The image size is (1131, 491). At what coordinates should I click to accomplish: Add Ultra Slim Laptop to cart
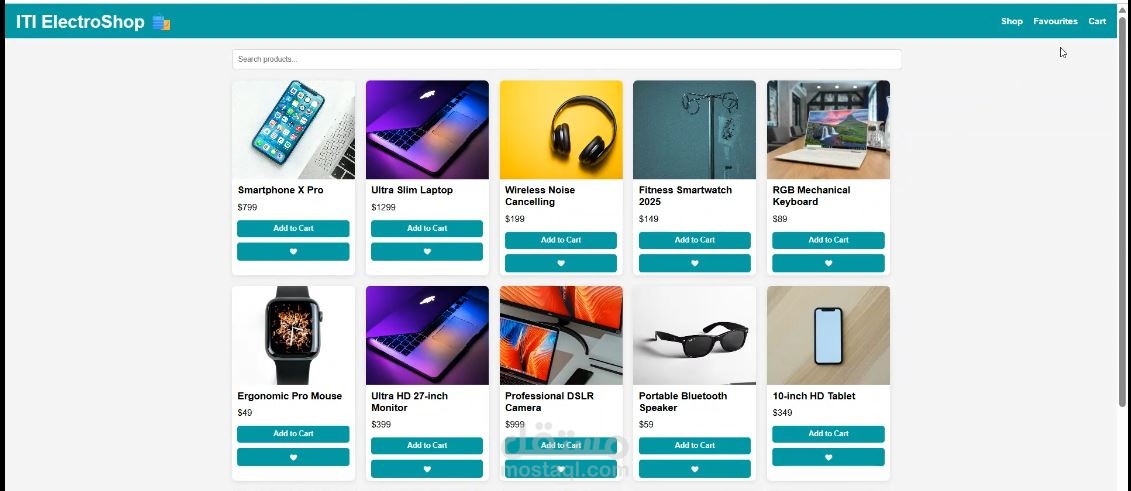pyautogui.click(x=427, y=229)
